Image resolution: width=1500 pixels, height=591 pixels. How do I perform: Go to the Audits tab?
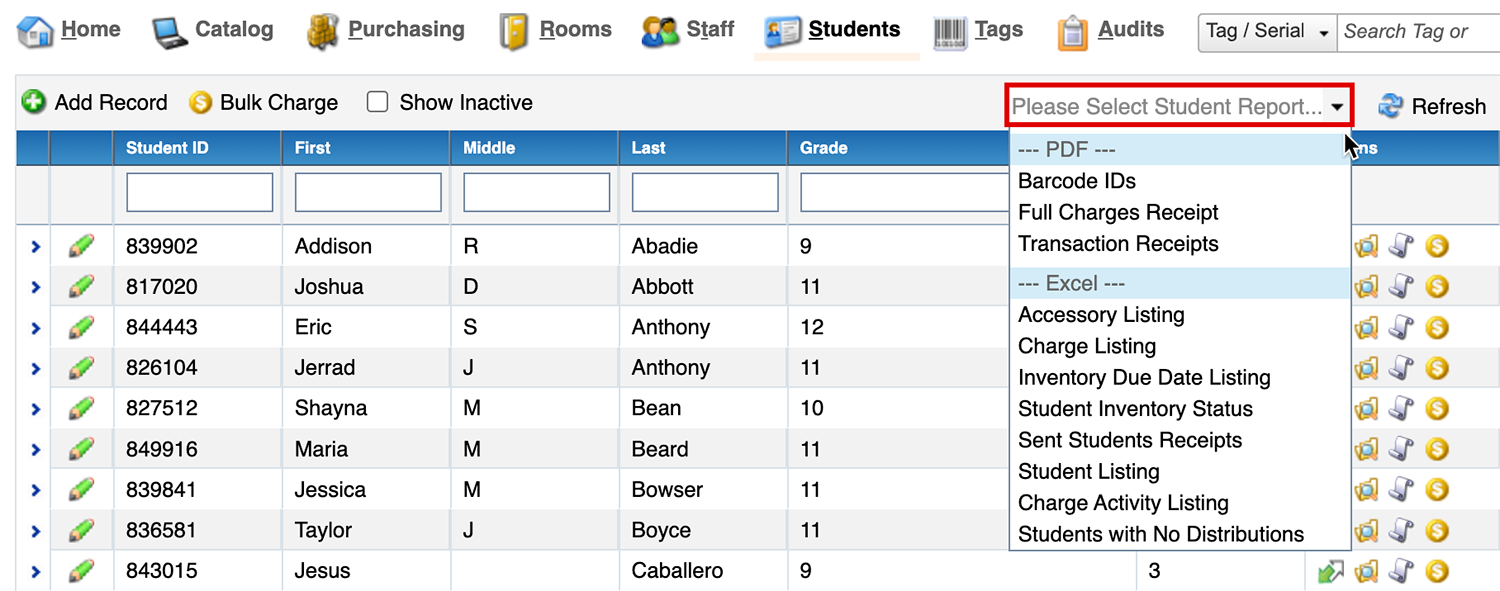click(1111, 30)
